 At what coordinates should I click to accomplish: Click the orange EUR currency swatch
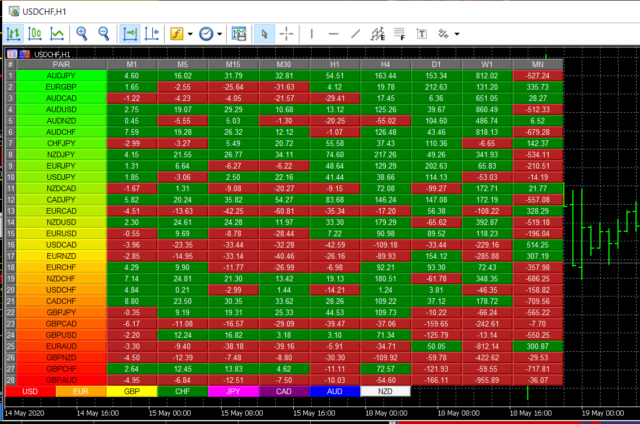[x=81, y=391]
